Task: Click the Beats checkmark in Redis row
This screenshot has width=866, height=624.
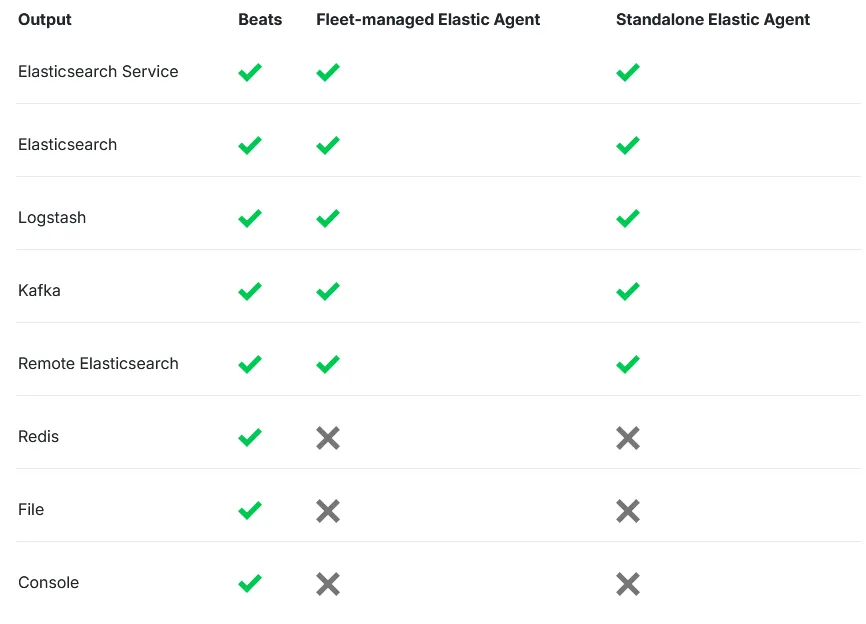Action: pos(250,437)
